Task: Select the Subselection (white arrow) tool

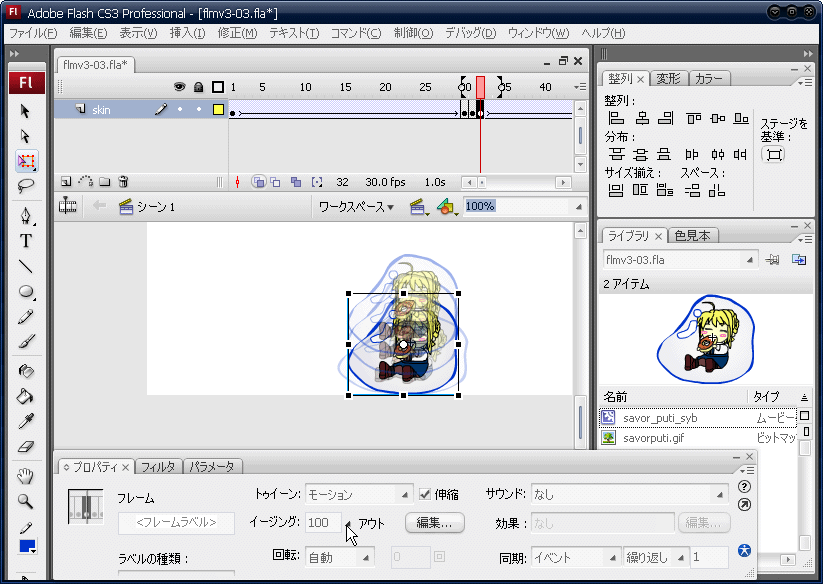Action: [25, 136]
